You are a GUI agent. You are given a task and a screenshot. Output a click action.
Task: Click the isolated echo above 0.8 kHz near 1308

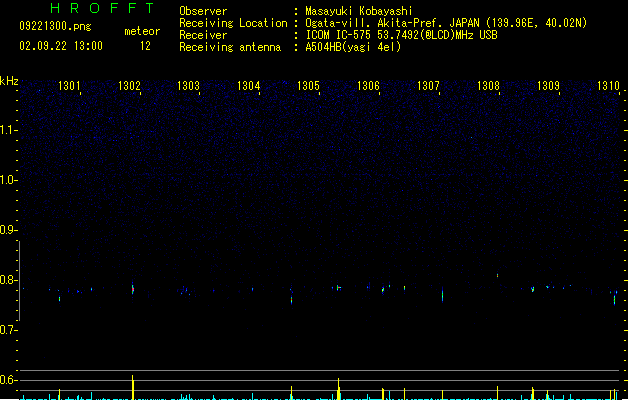click(497, 276)
